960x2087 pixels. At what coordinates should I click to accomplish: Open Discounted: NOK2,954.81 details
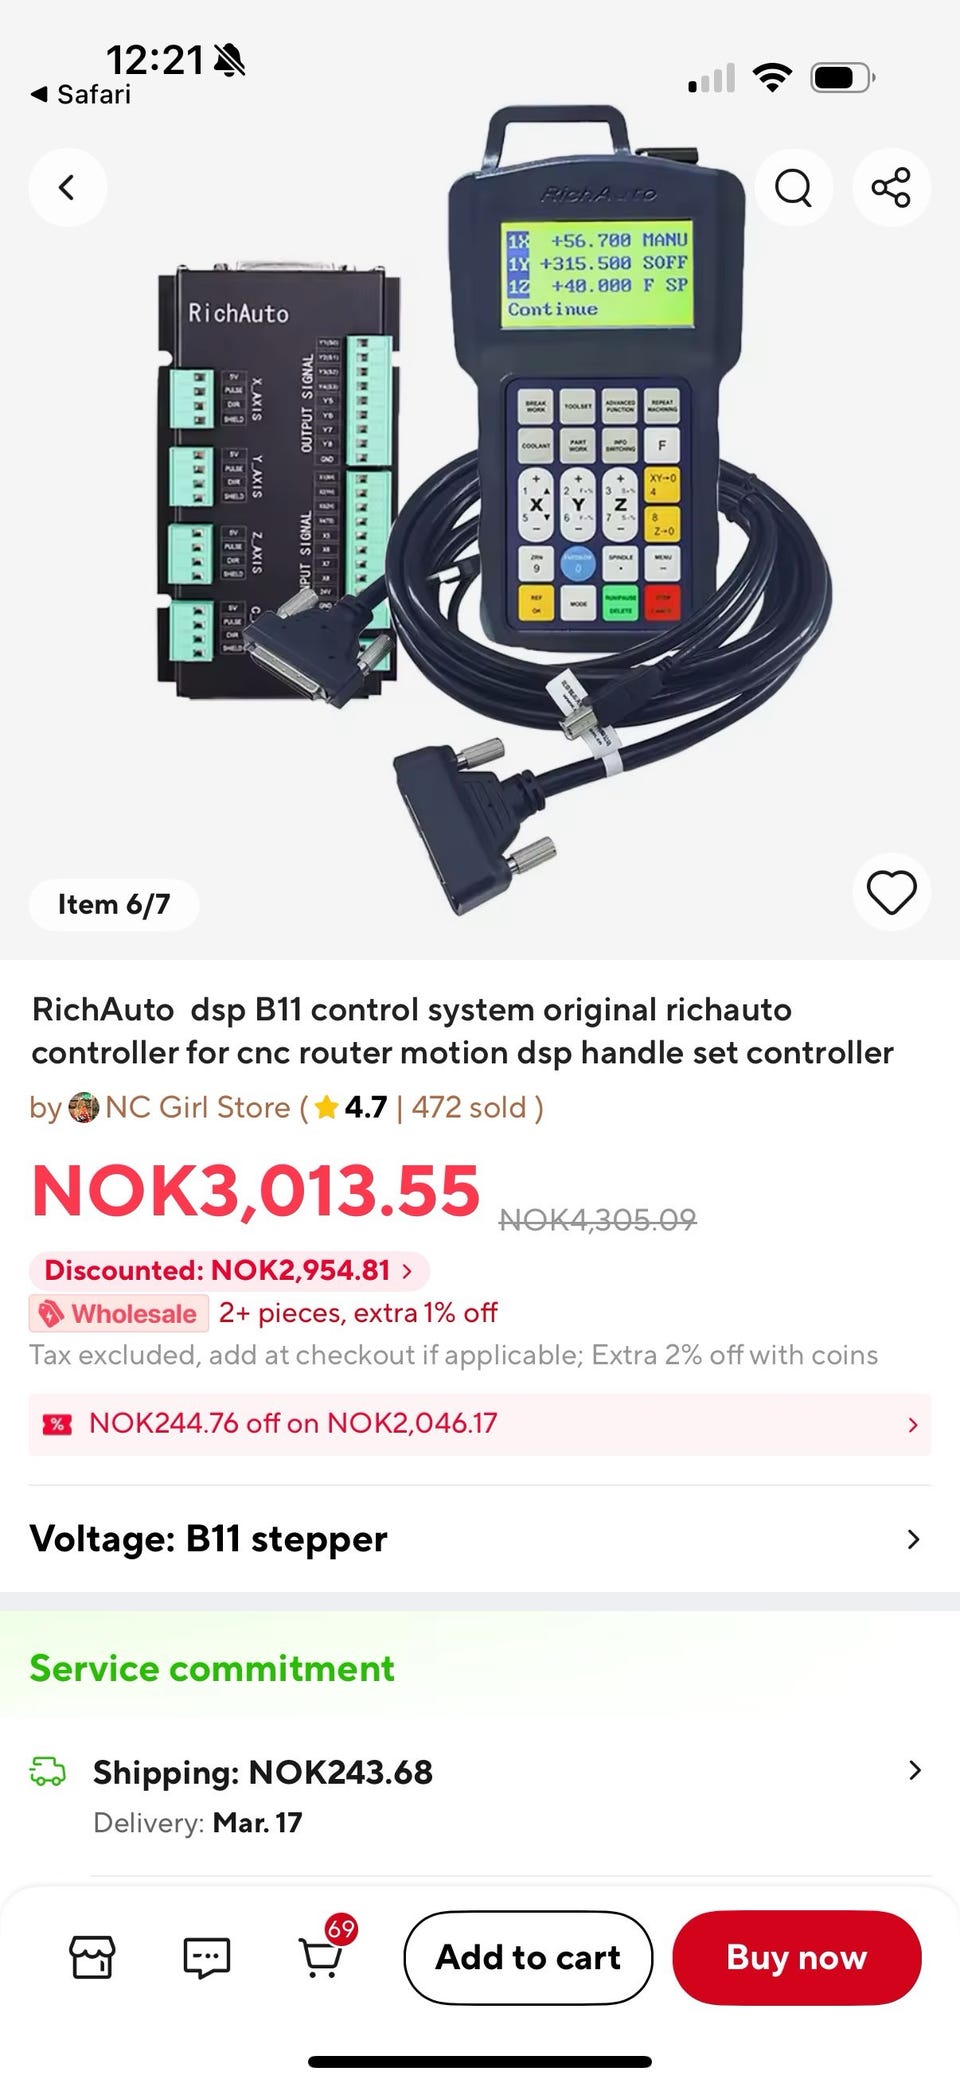point(229,1270)
